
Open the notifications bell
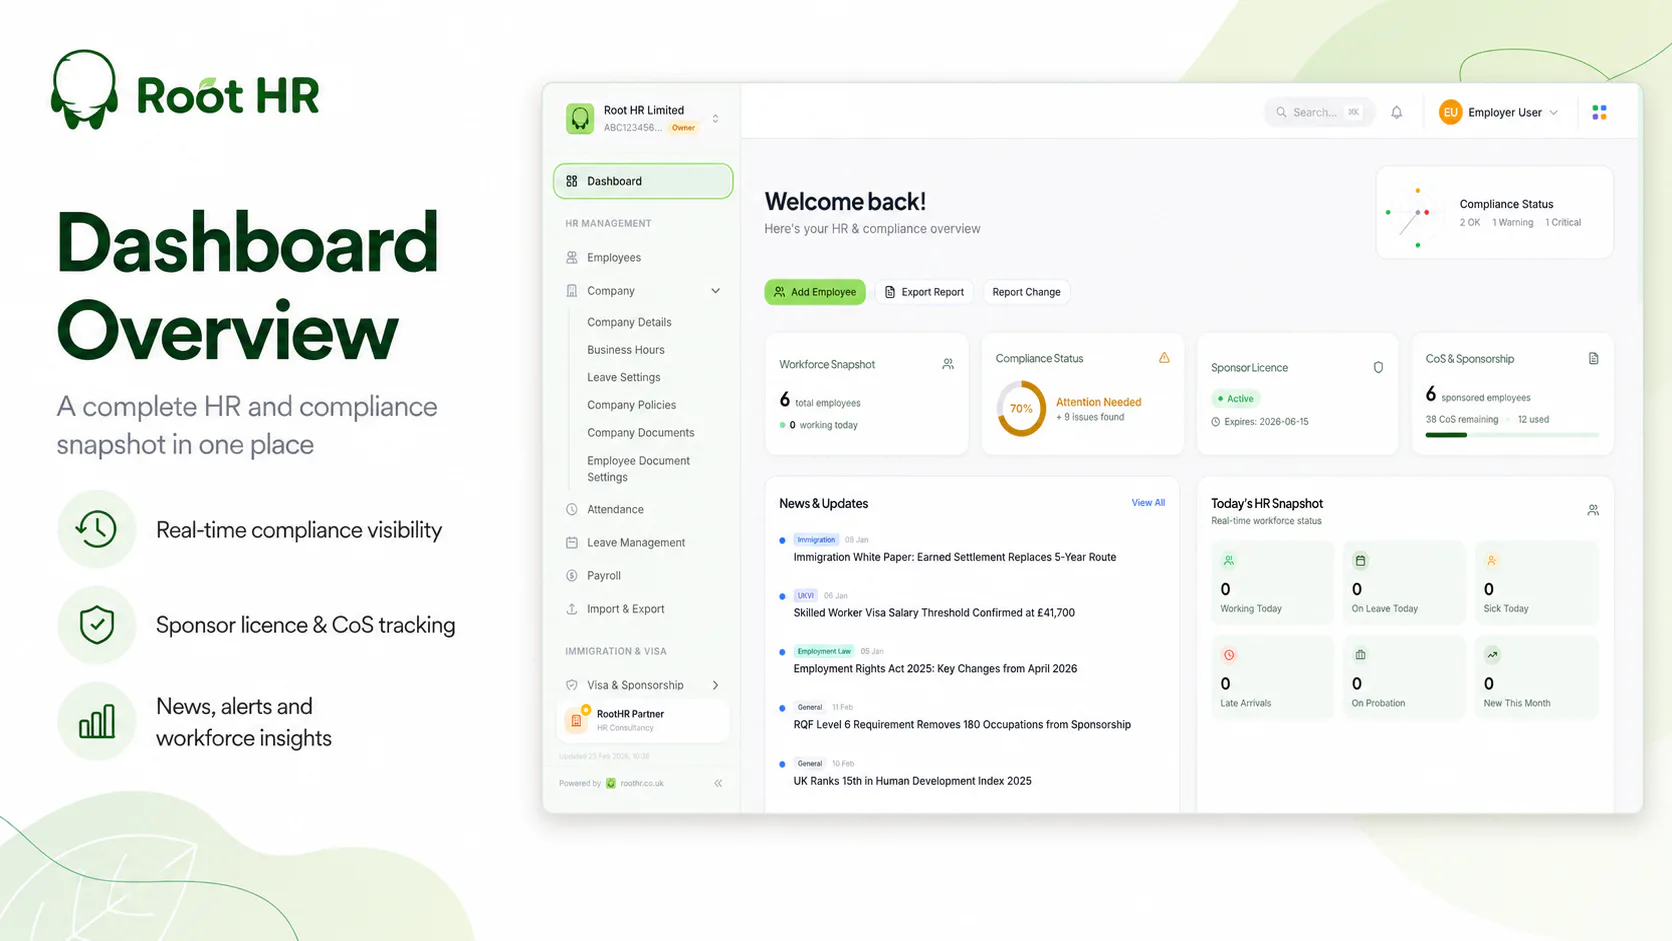[x=1397, y=113]
